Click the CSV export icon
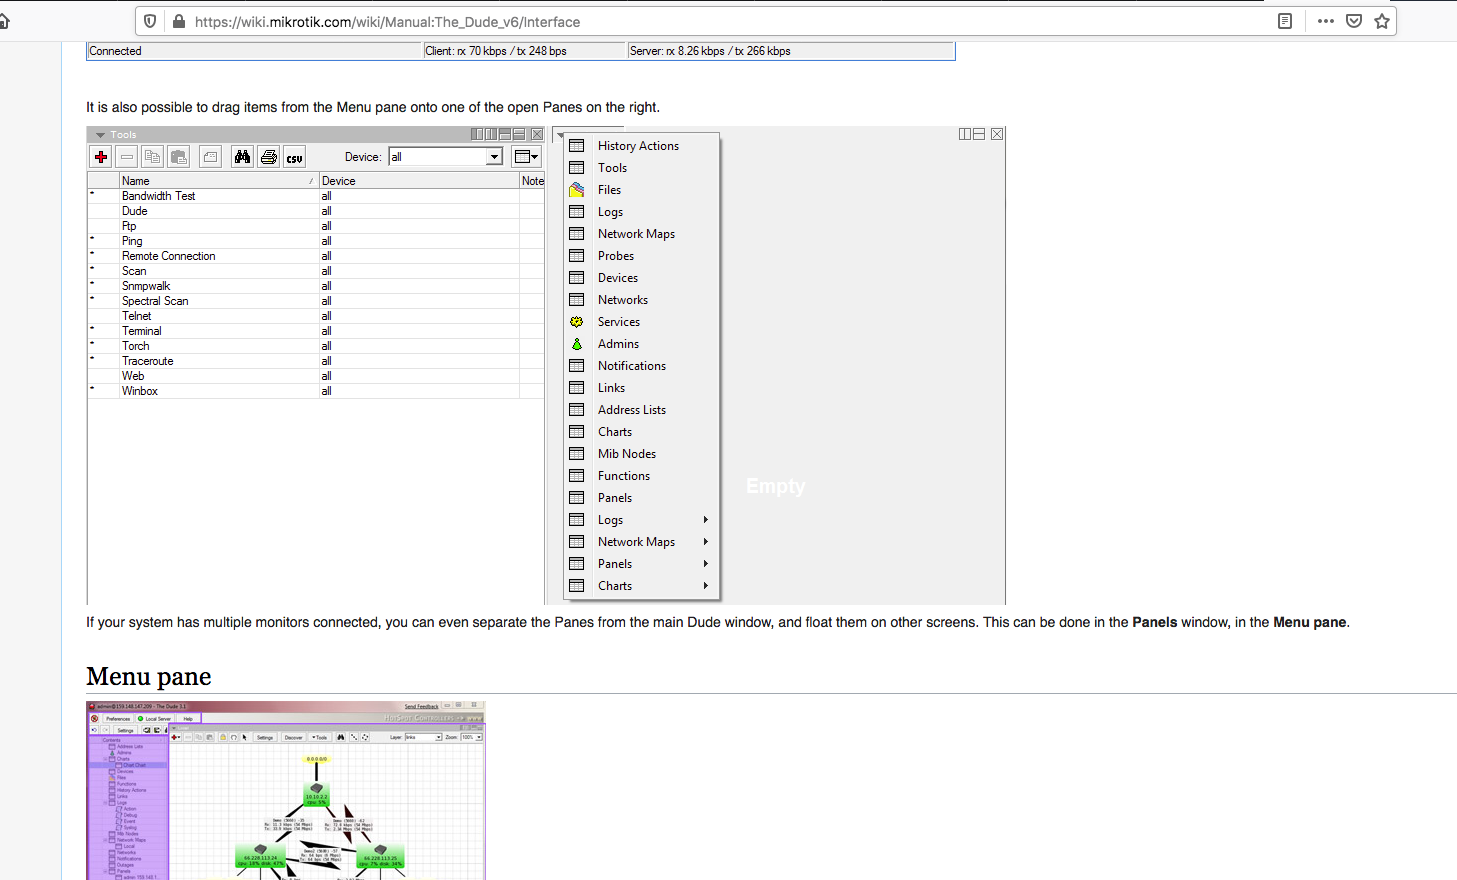1457x880 pixels. [x=294, y=157]
